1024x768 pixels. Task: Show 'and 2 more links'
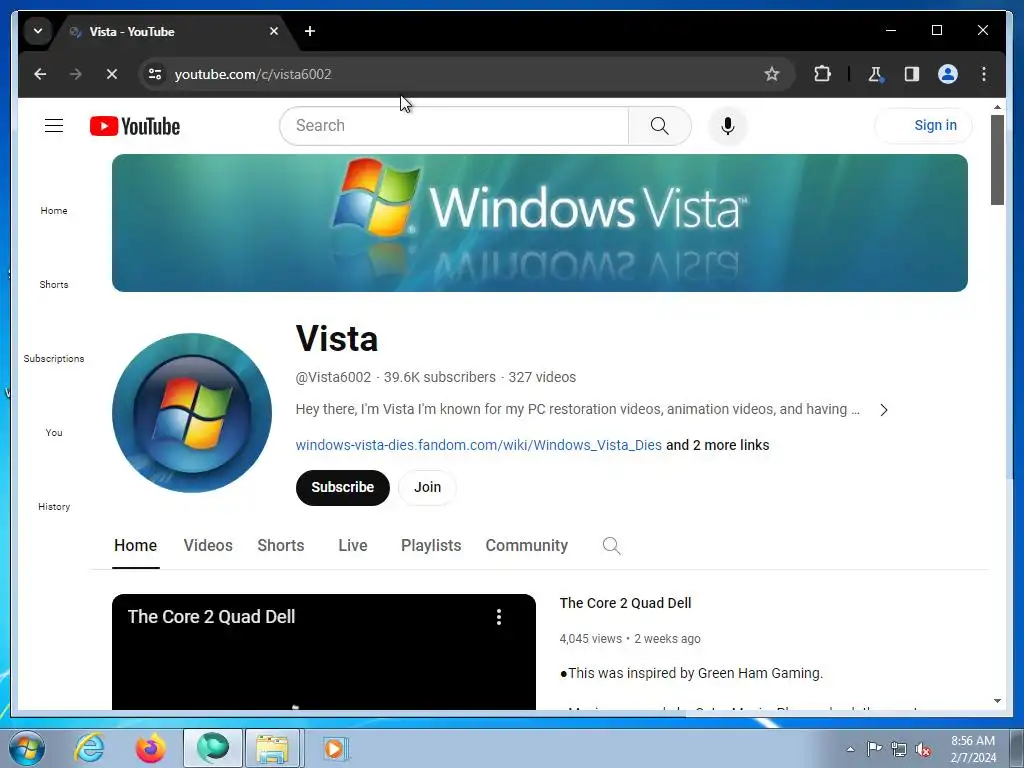coord(718,445)
